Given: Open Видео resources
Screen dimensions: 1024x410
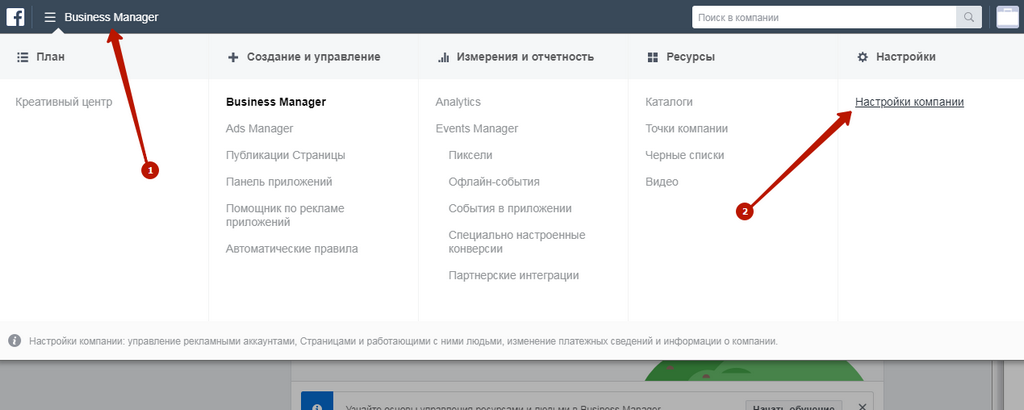Looking at the screenshot, I should [662, 181].
